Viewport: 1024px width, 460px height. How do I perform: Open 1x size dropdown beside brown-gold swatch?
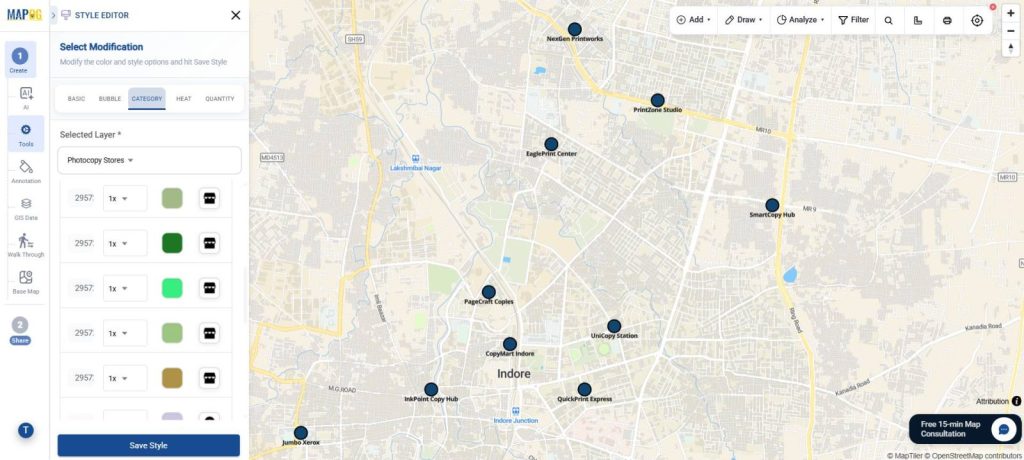125,378
